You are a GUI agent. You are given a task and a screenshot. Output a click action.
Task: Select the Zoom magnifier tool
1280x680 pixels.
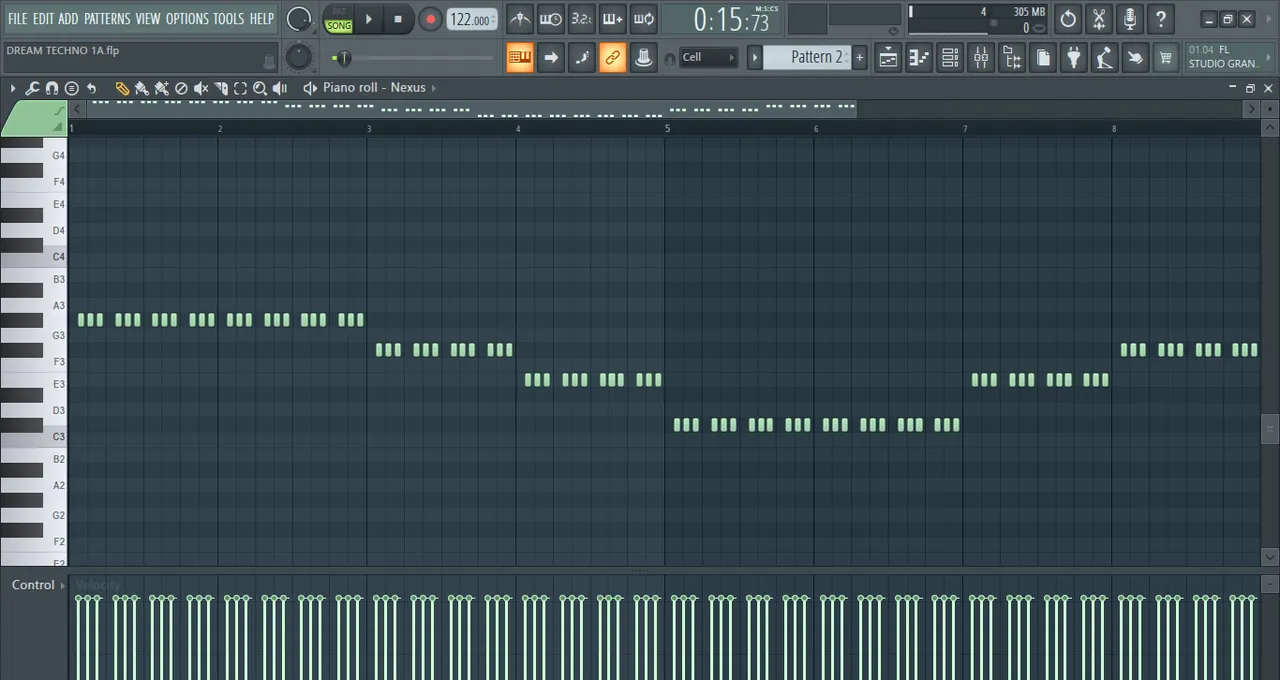point(260,88)
